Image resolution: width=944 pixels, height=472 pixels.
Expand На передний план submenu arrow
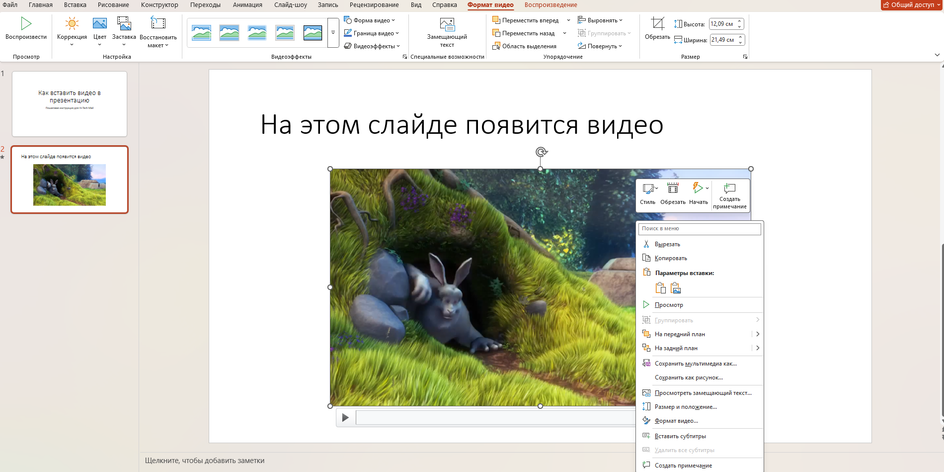(x=757, y=334)
